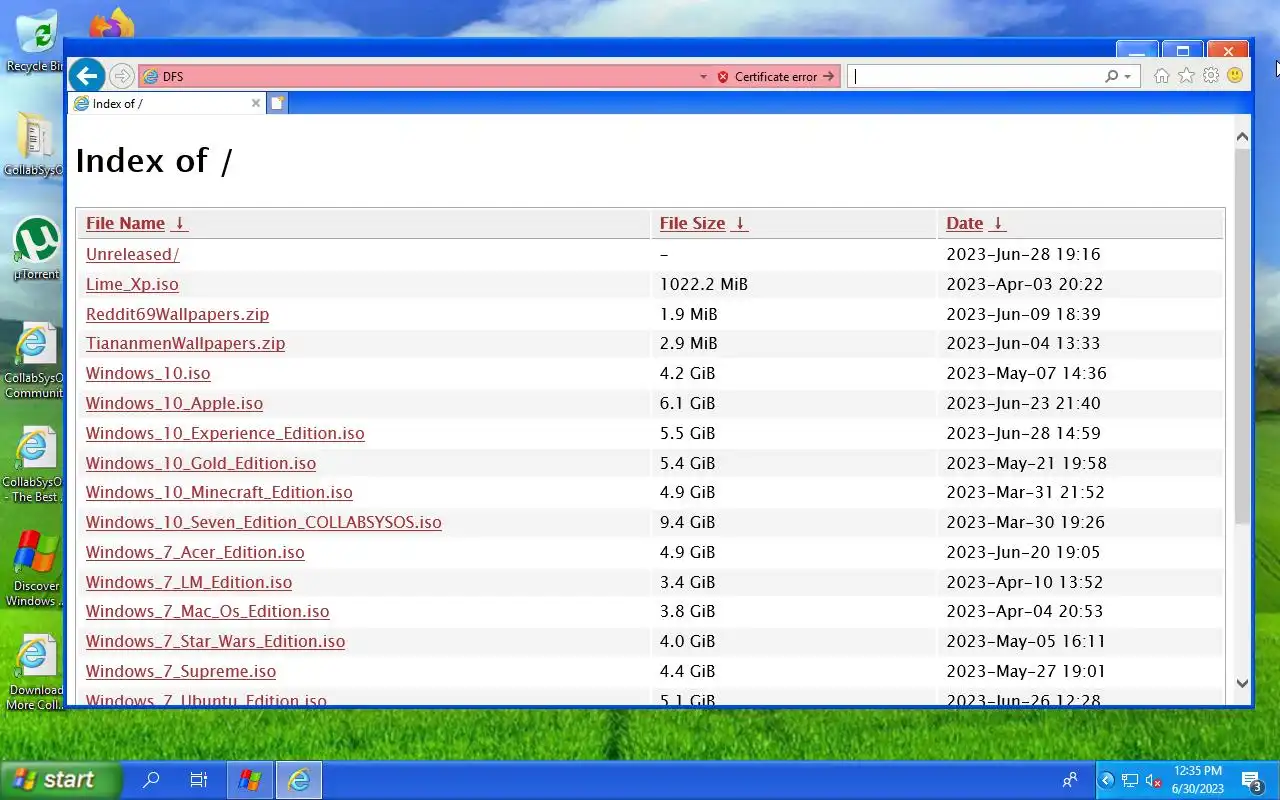Viewport: 1280px width, 800px height.
Task: Click Windows_10_Gold_Edition.iso
Action: click(x=201, y=463)
